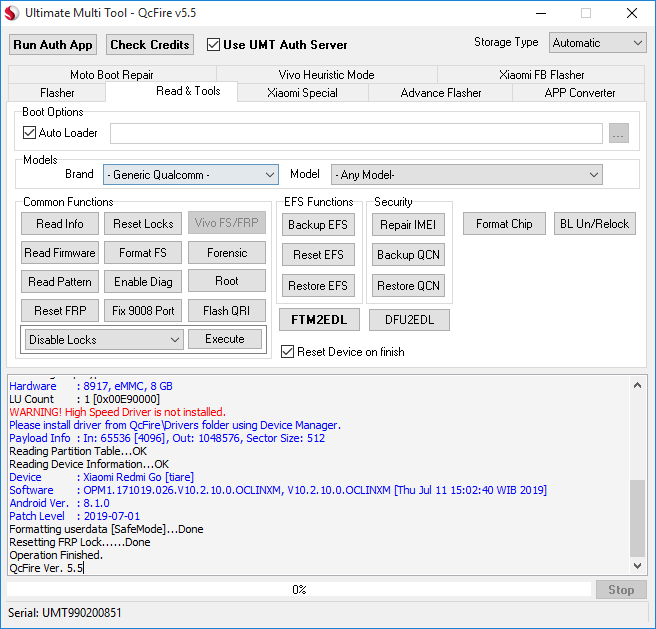
Task: Open the Disable Locks dropdown
Action: (104, 339)
